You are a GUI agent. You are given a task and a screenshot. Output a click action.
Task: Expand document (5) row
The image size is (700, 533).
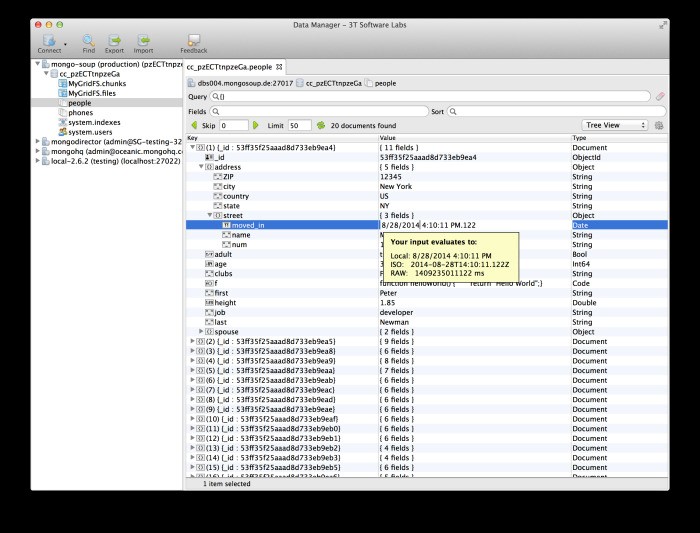click(x=192, y=370)
